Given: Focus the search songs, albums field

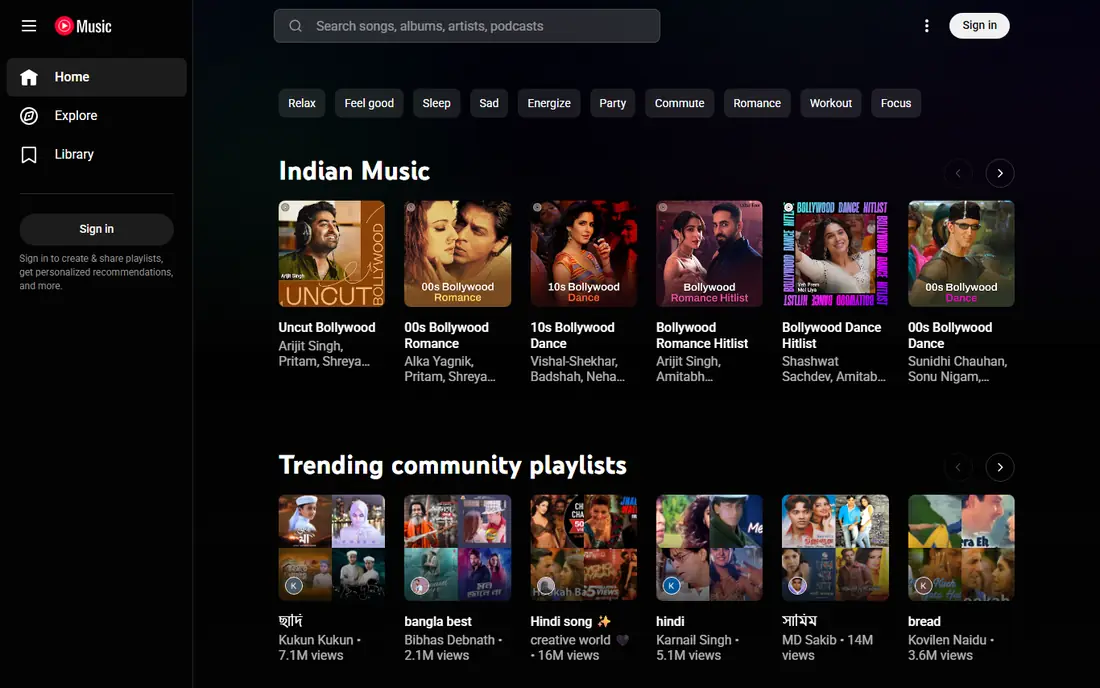Looking at the screenshot, I should (467, 26).
